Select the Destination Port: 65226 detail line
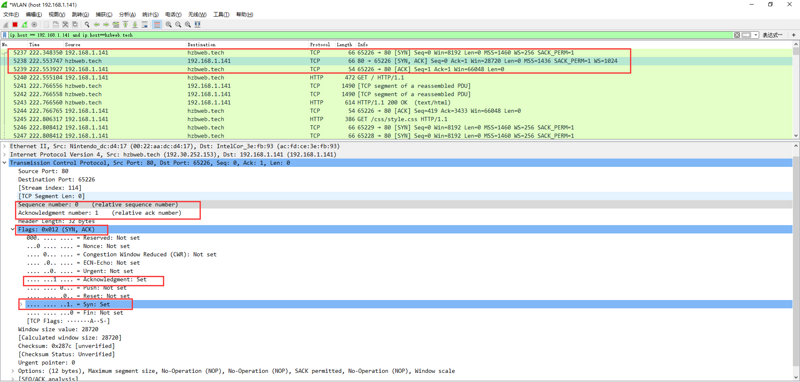 (x=57, y=180)
